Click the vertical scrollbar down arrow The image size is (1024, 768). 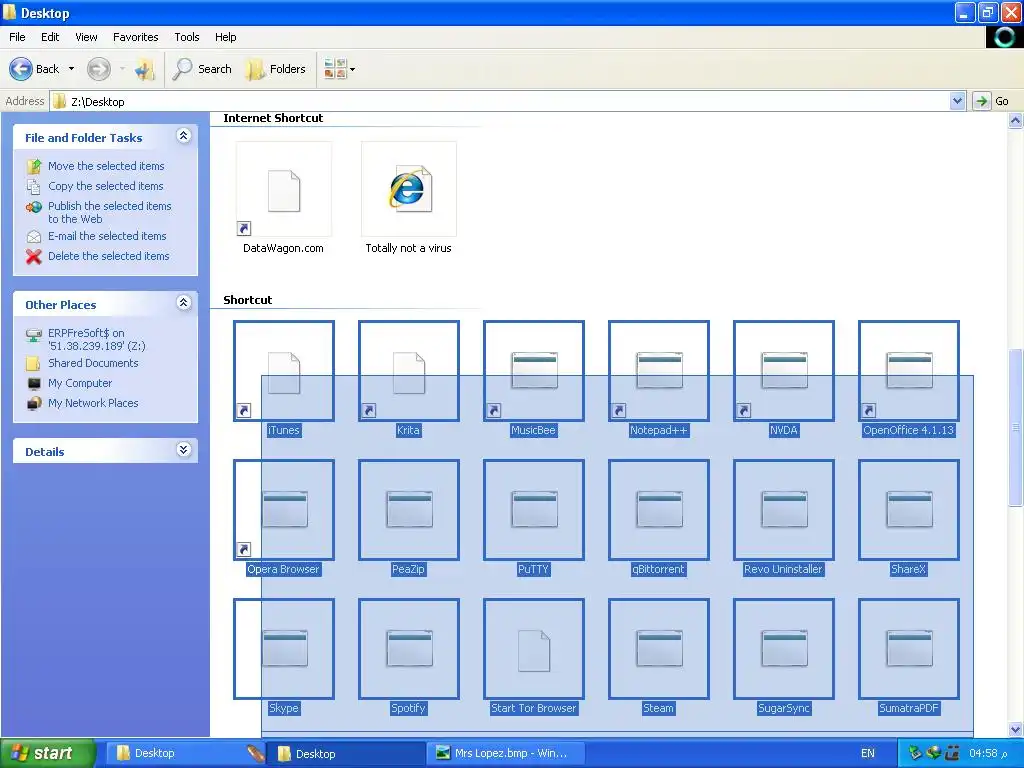coord(1016,729)
